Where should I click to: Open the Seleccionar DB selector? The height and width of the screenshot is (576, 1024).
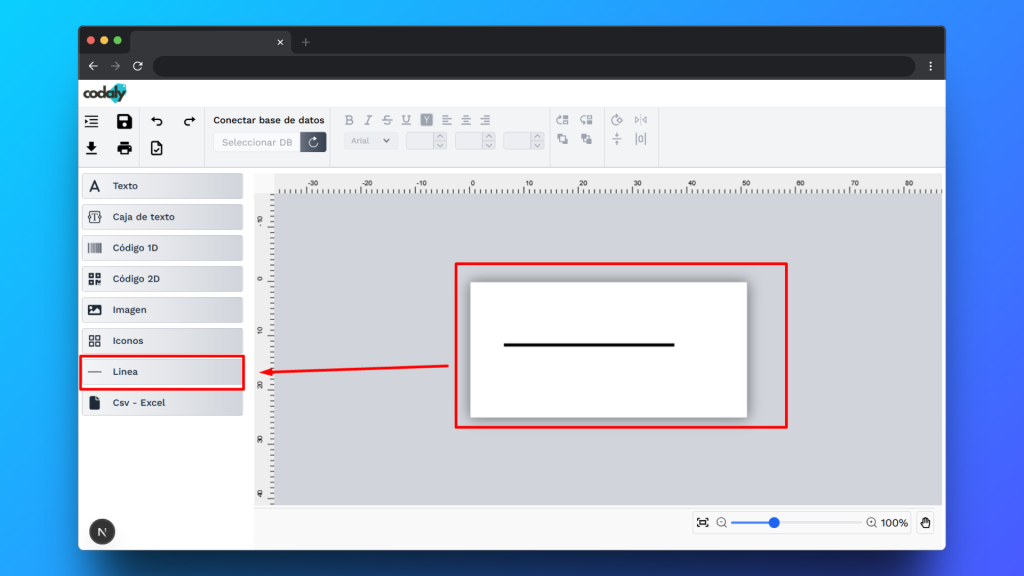[257, 142]
